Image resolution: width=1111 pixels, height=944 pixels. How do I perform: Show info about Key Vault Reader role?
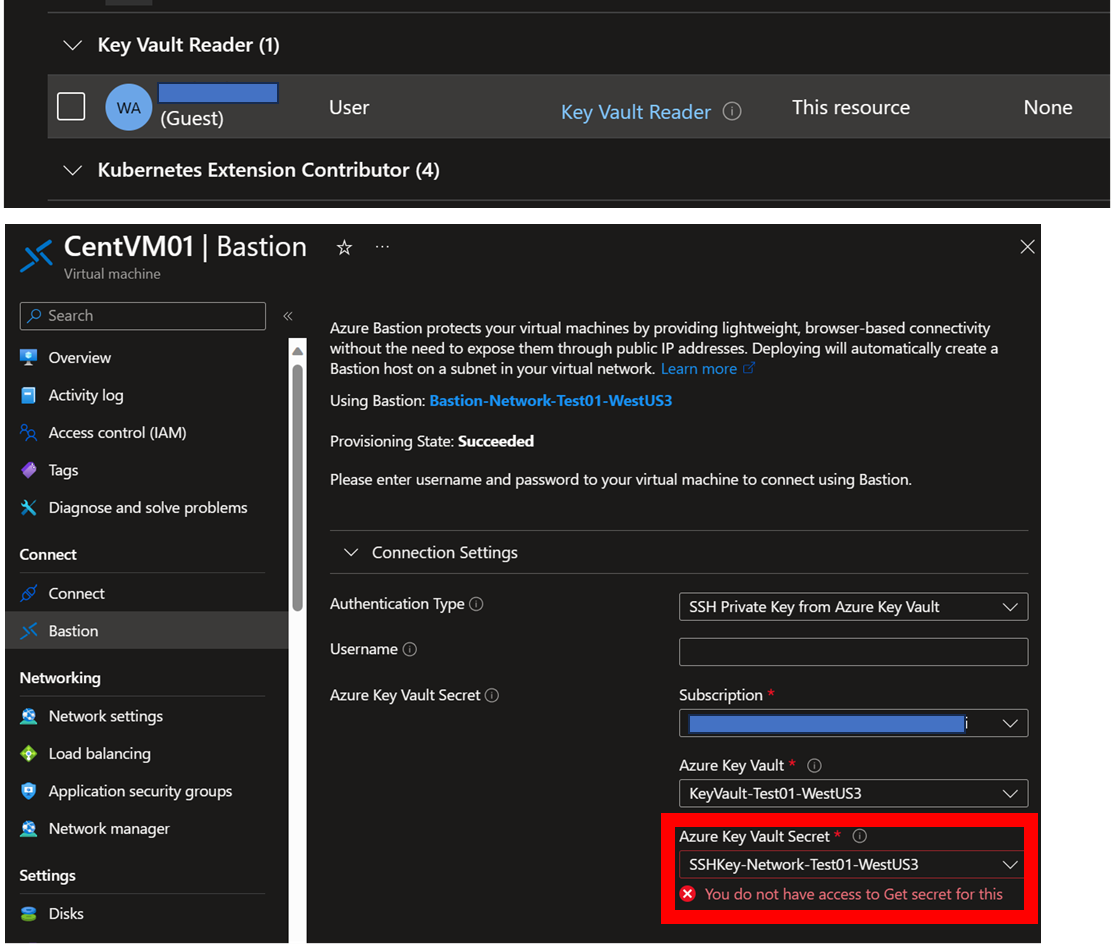coord(732,111)
